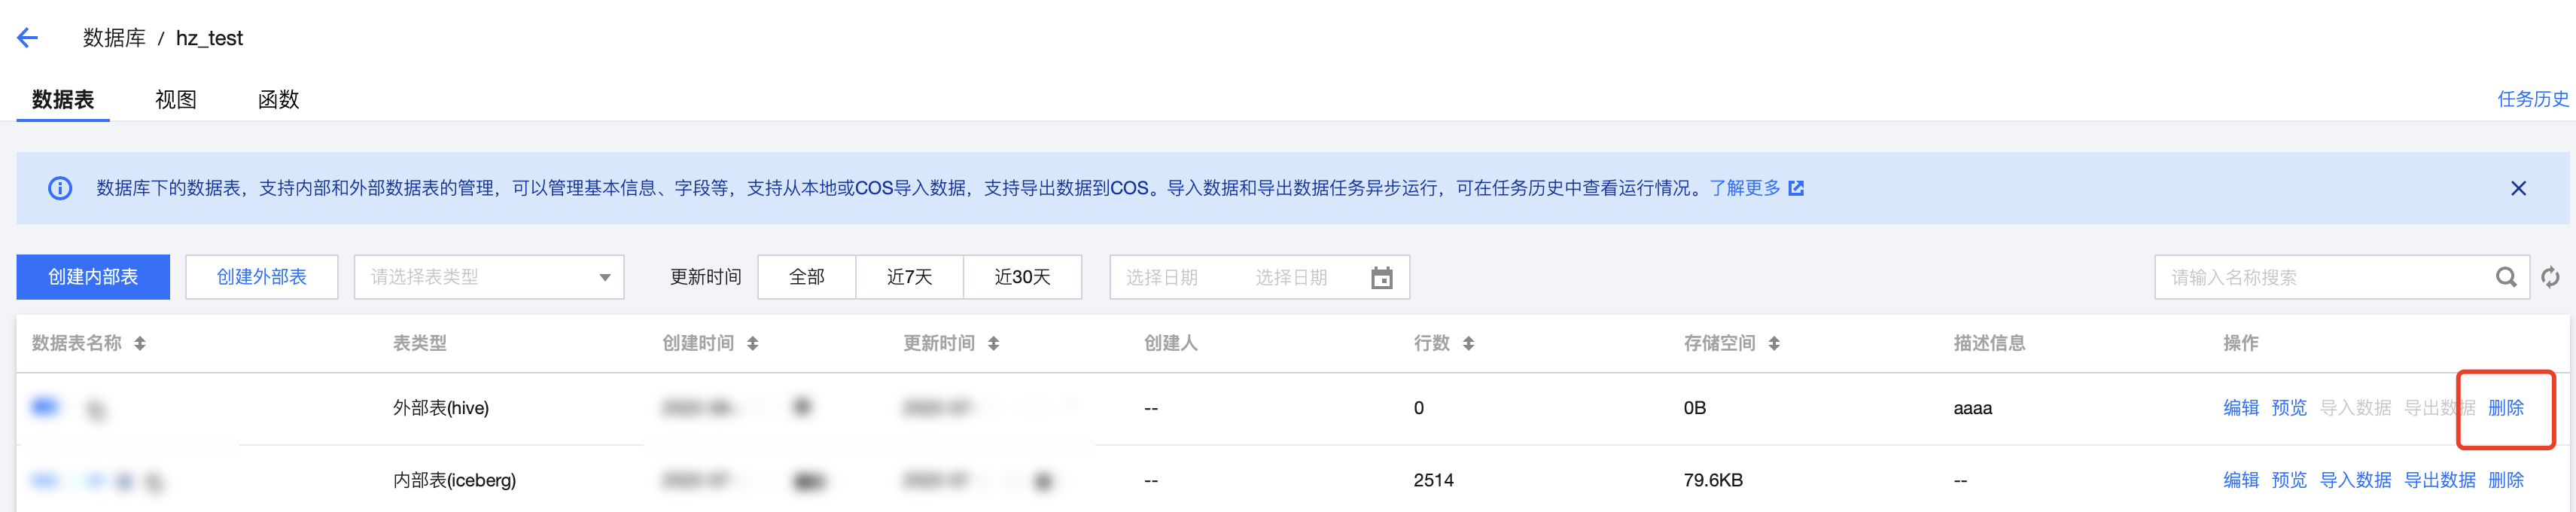The width and height of the screenshot is (2576, 512).
Task: Select the 近30天 update time filter
Action: click(1023, 277)
